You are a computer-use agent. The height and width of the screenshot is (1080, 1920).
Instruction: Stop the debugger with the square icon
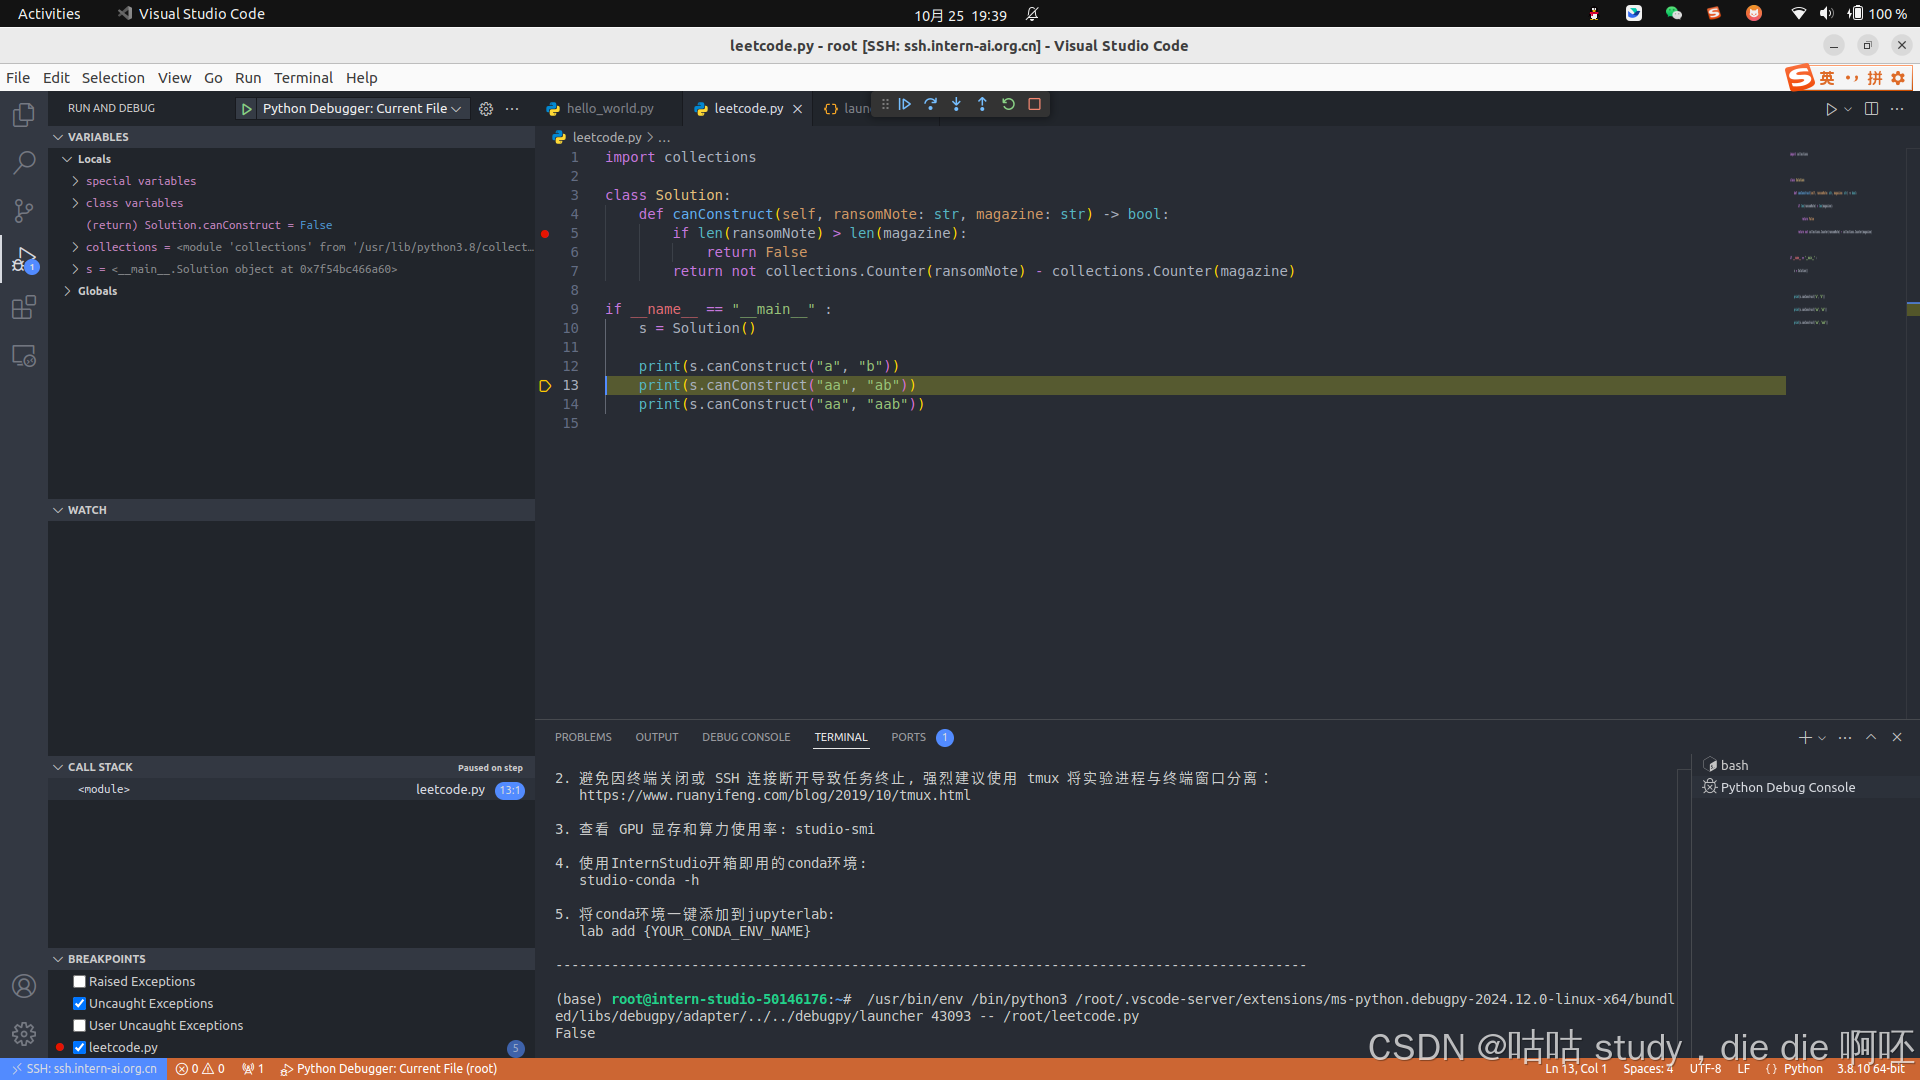pyautogui.click(x=1035, y=105)
